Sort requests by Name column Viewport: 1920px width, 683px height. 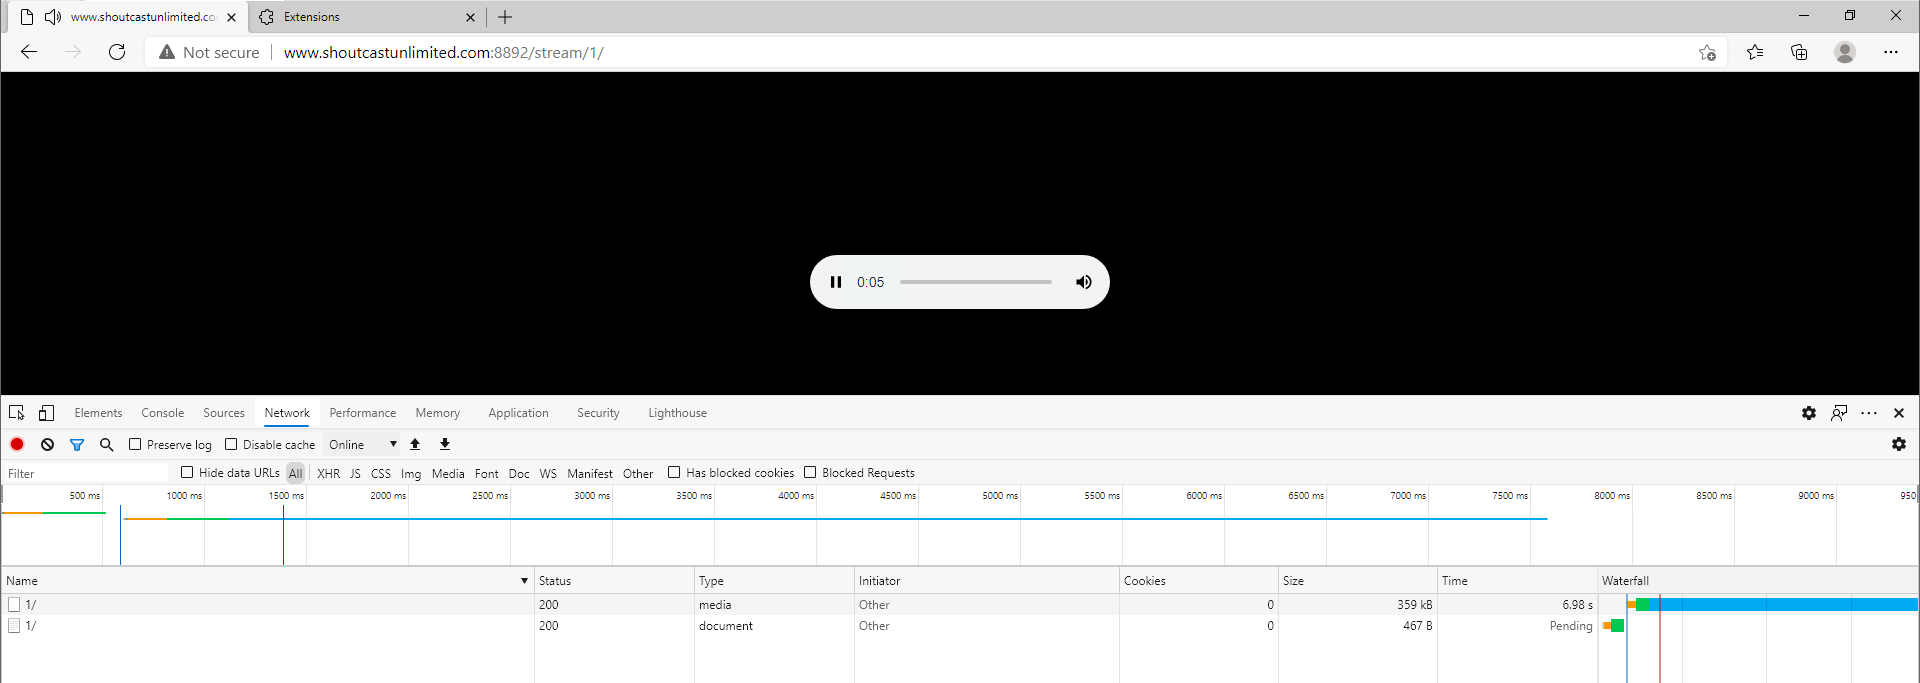(267, 580)
